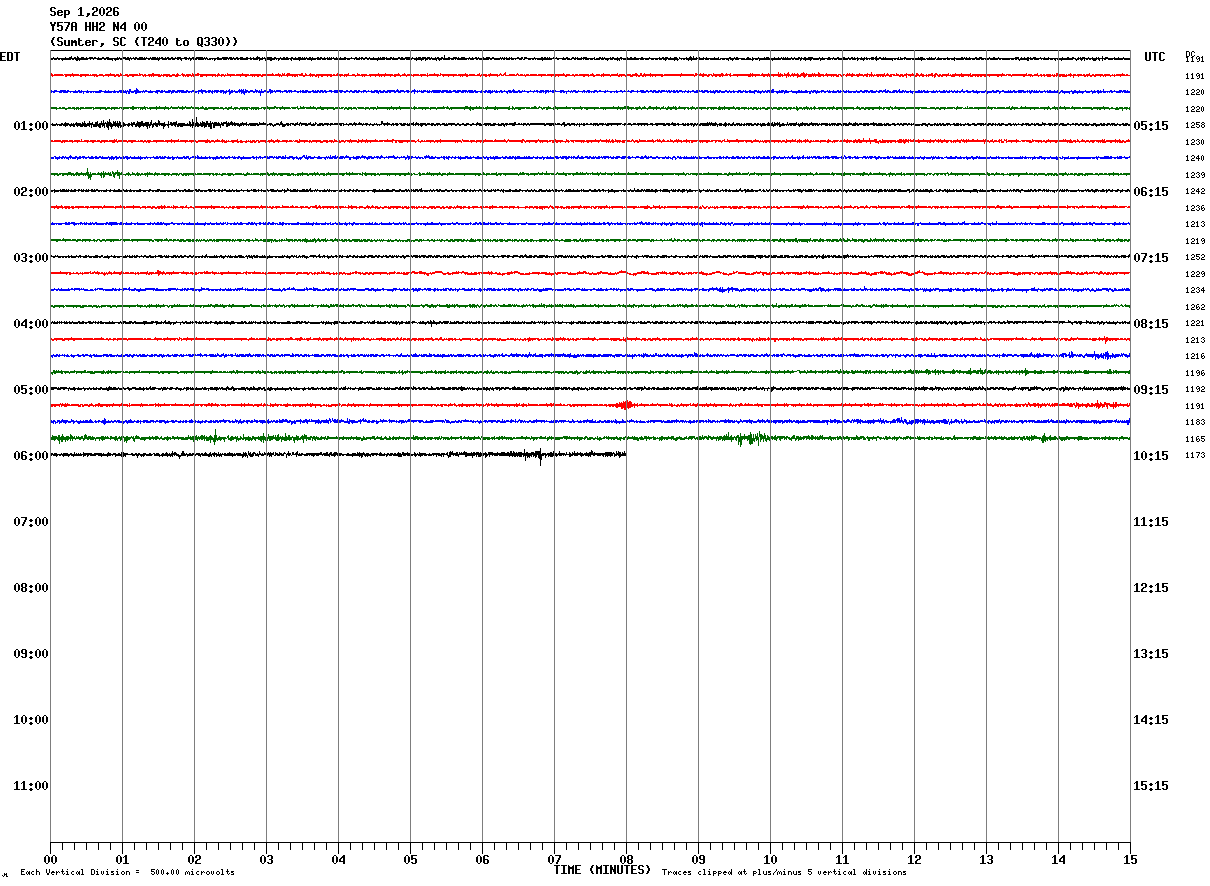Click the 05:15 UTC time label
The height and width of the screenshot is (886, 1210).
coord(1148,126)
